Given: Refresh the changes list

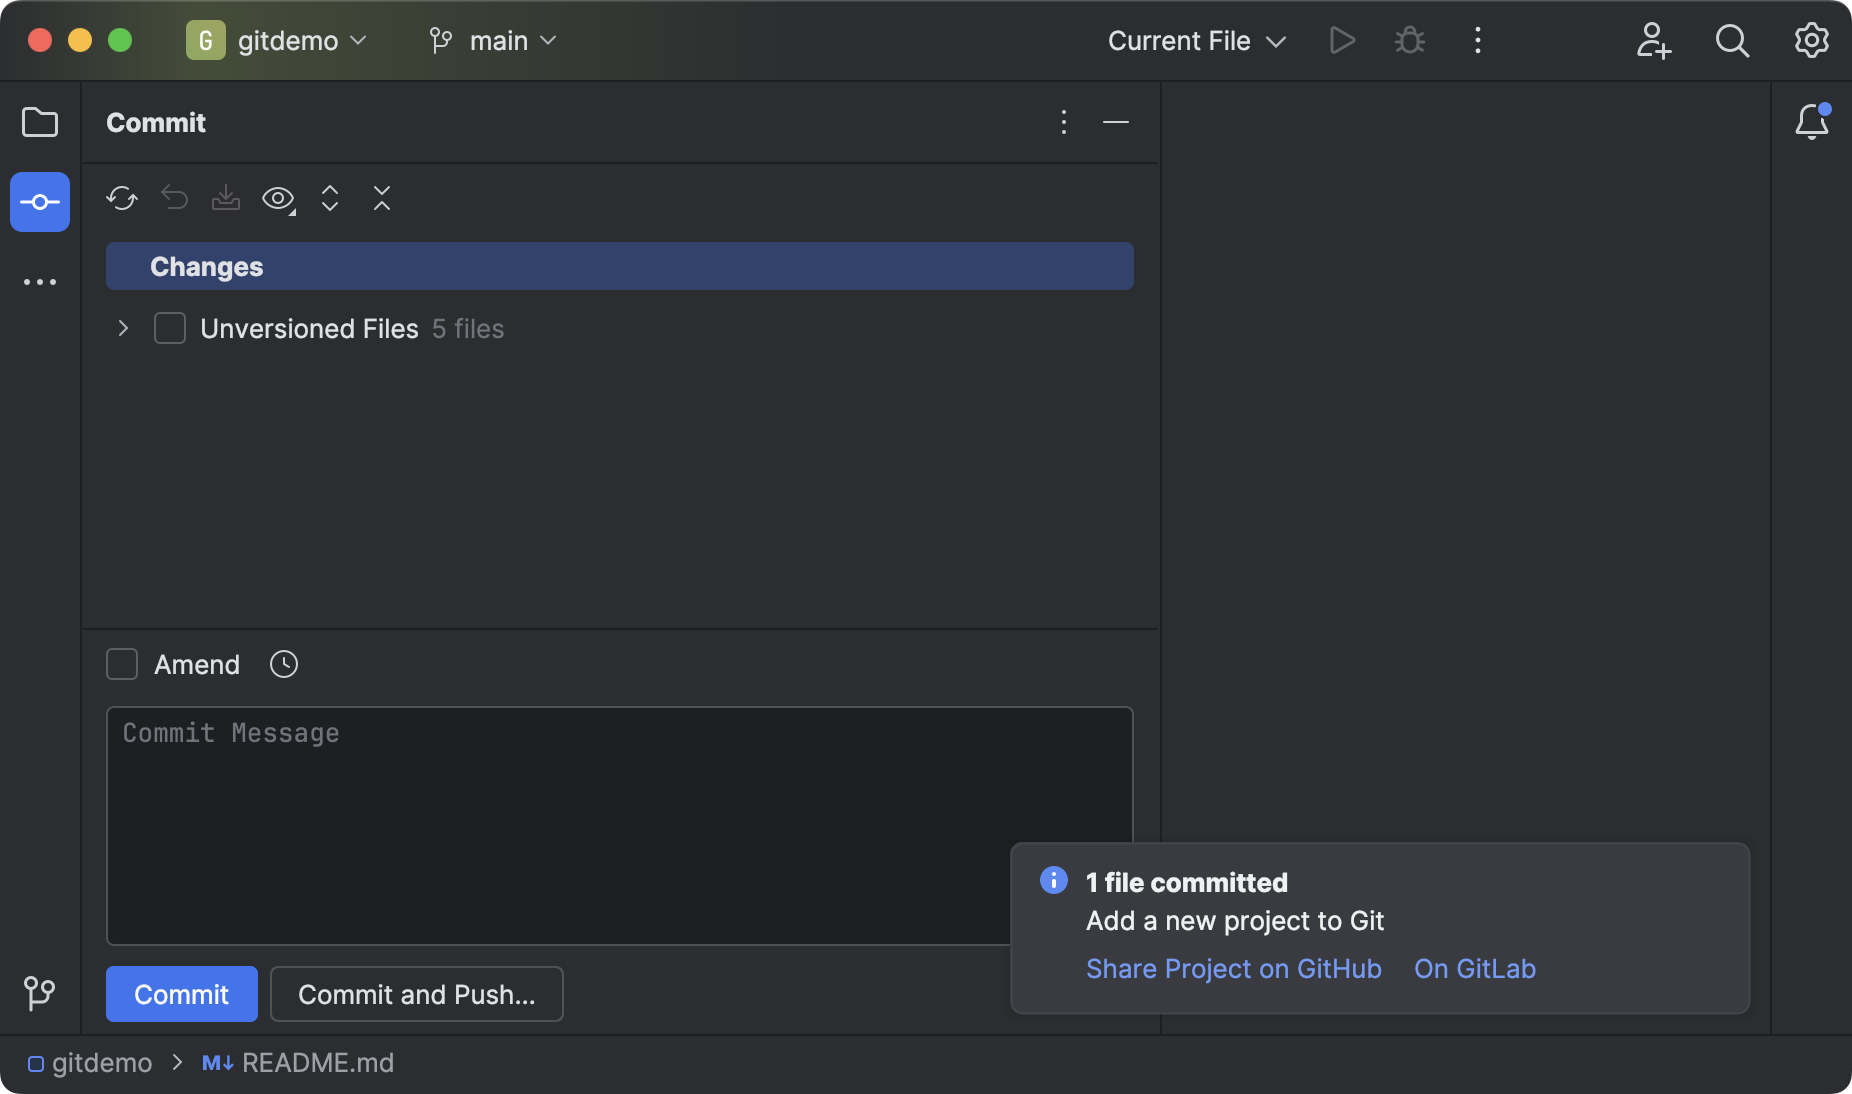Looking at the screenshot, I should 121,198.
